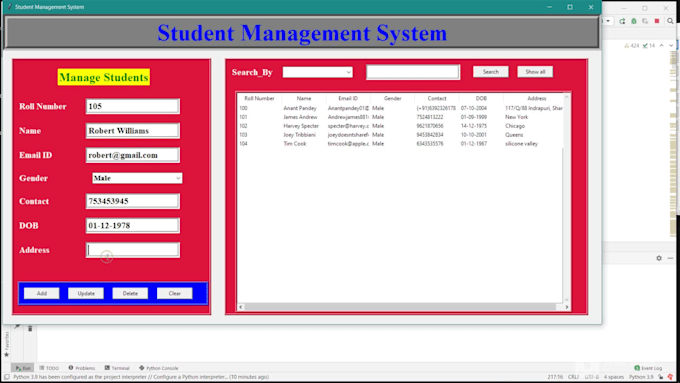Click the Email ID column header
Image resolution: width=680 pixels, height=383 pixels.
pos(348,98)
